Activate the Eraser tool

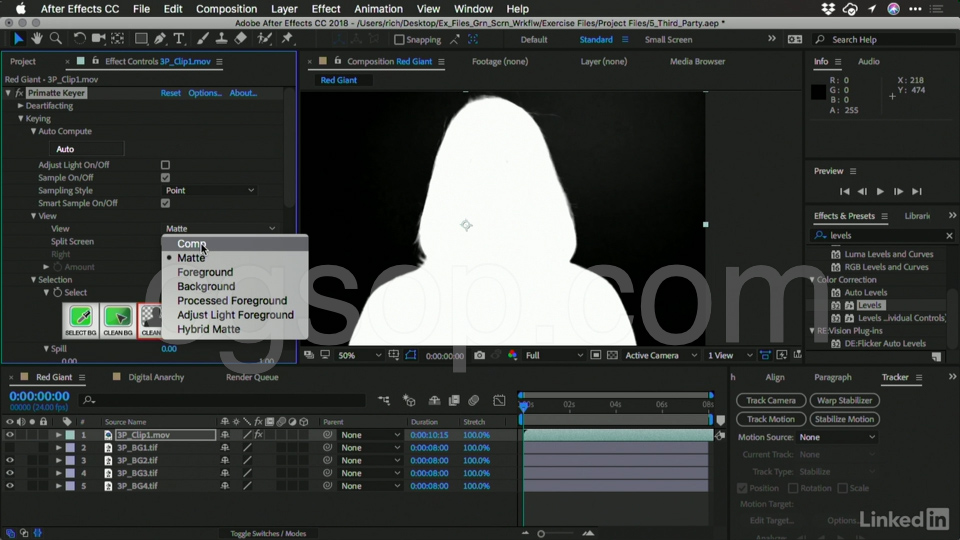pyautogui.click(x=240, y=39)
